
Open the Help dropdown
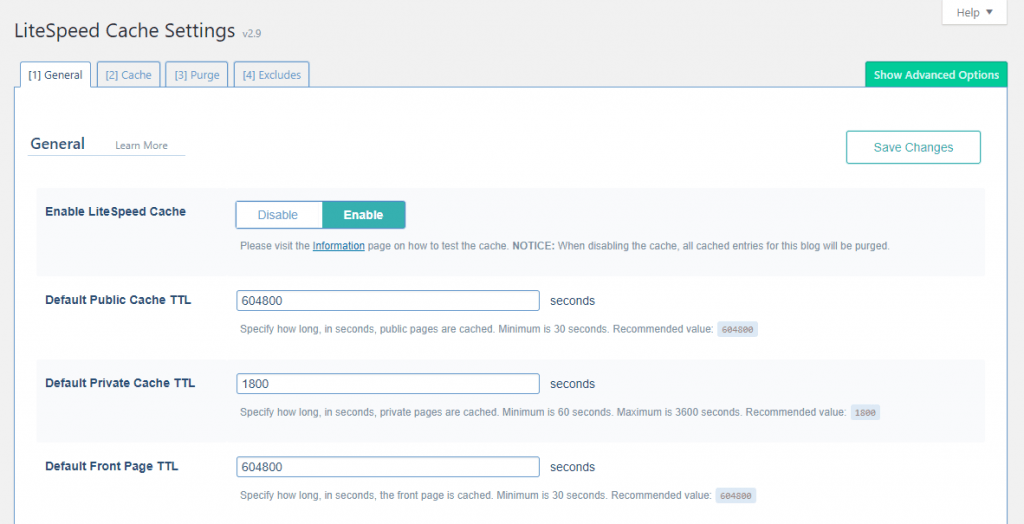click(974, 13)
